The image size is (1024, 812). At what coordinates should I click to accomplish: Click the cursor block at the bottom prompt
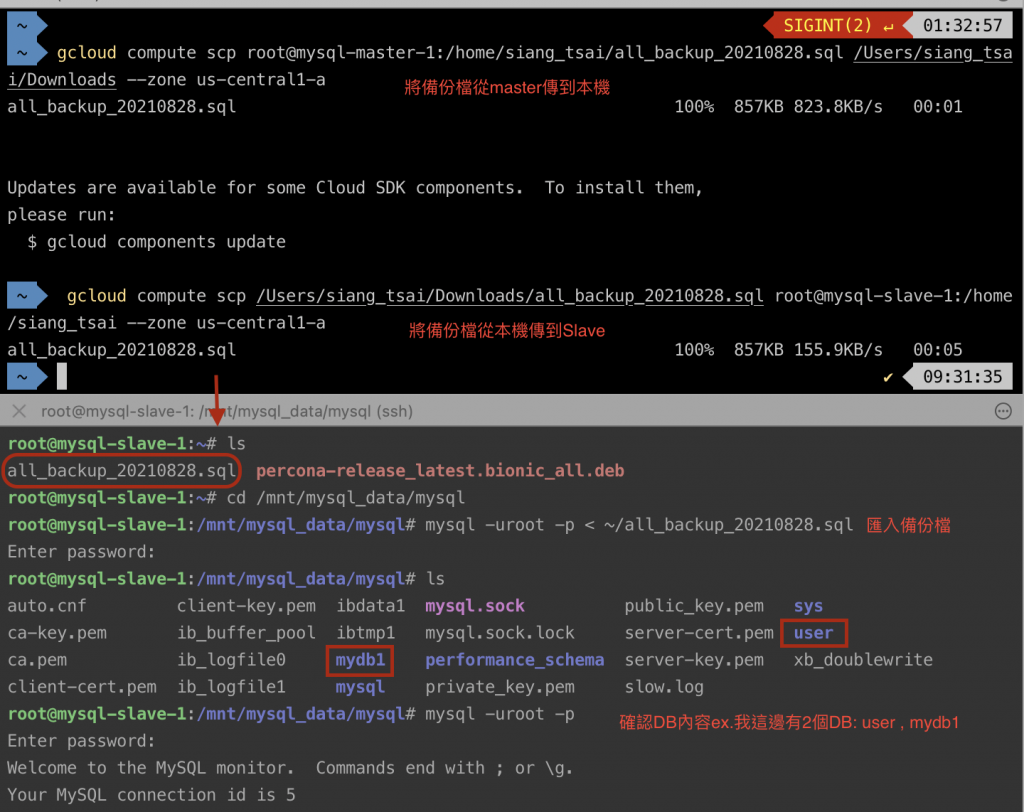click(62, 376)
